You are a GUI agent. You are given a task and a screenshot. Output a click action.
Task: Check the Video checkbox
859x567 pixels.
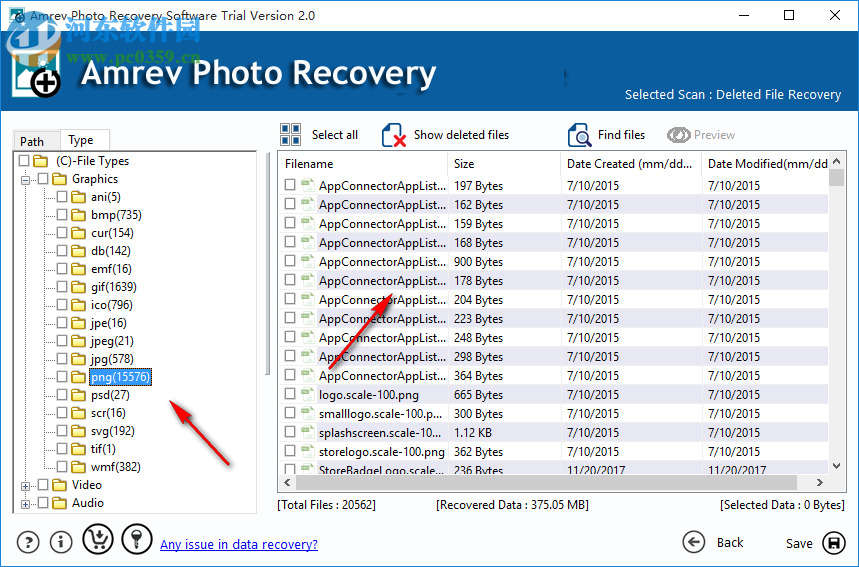coord(43,485)
